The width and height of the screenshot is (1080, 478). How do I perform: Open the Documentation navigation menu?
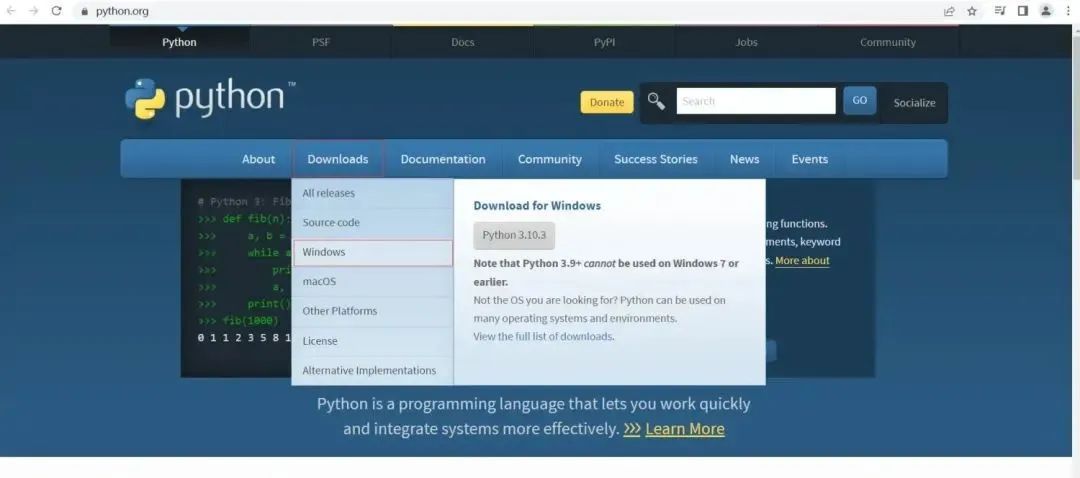pos(443,159)
